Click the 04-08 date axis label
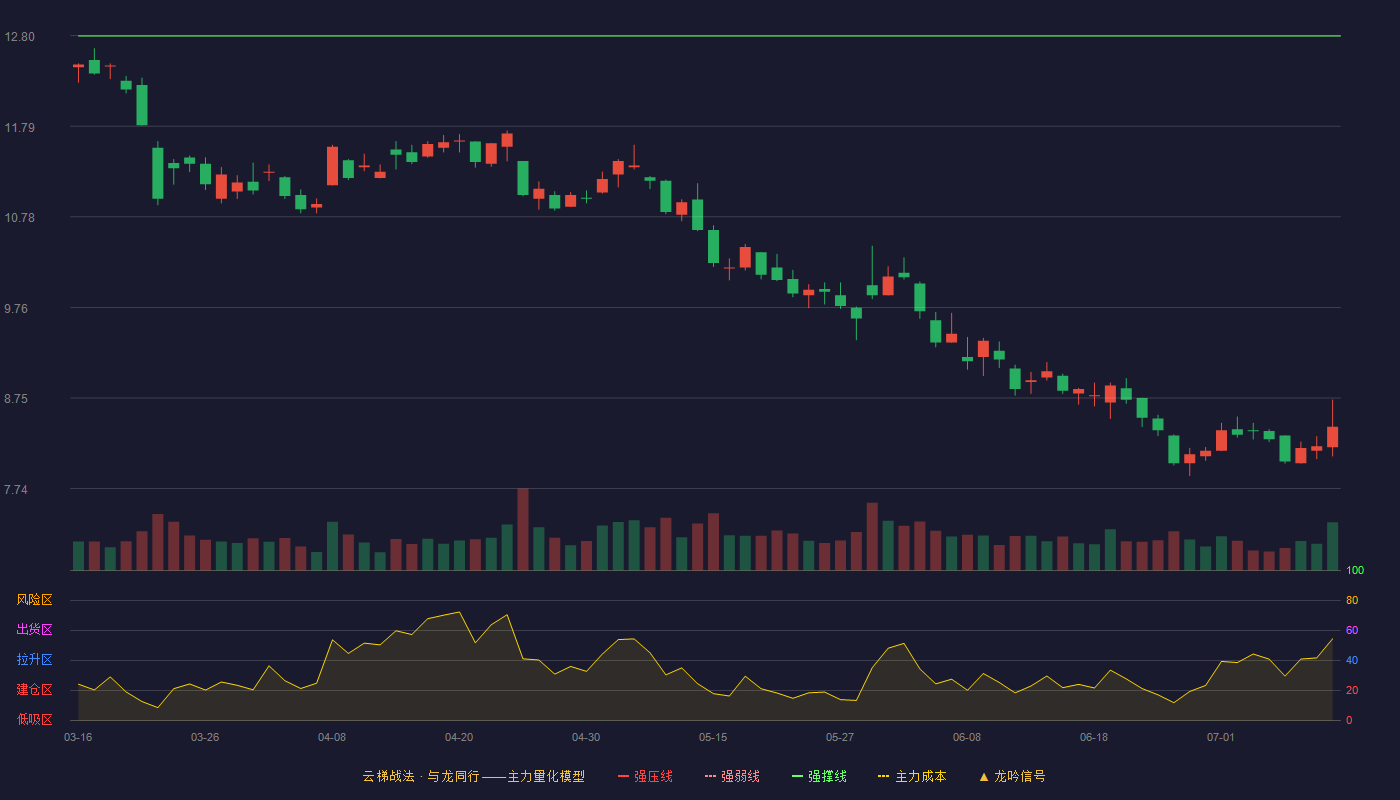Viewport: 1400px width, 800px height. [332, 737]
